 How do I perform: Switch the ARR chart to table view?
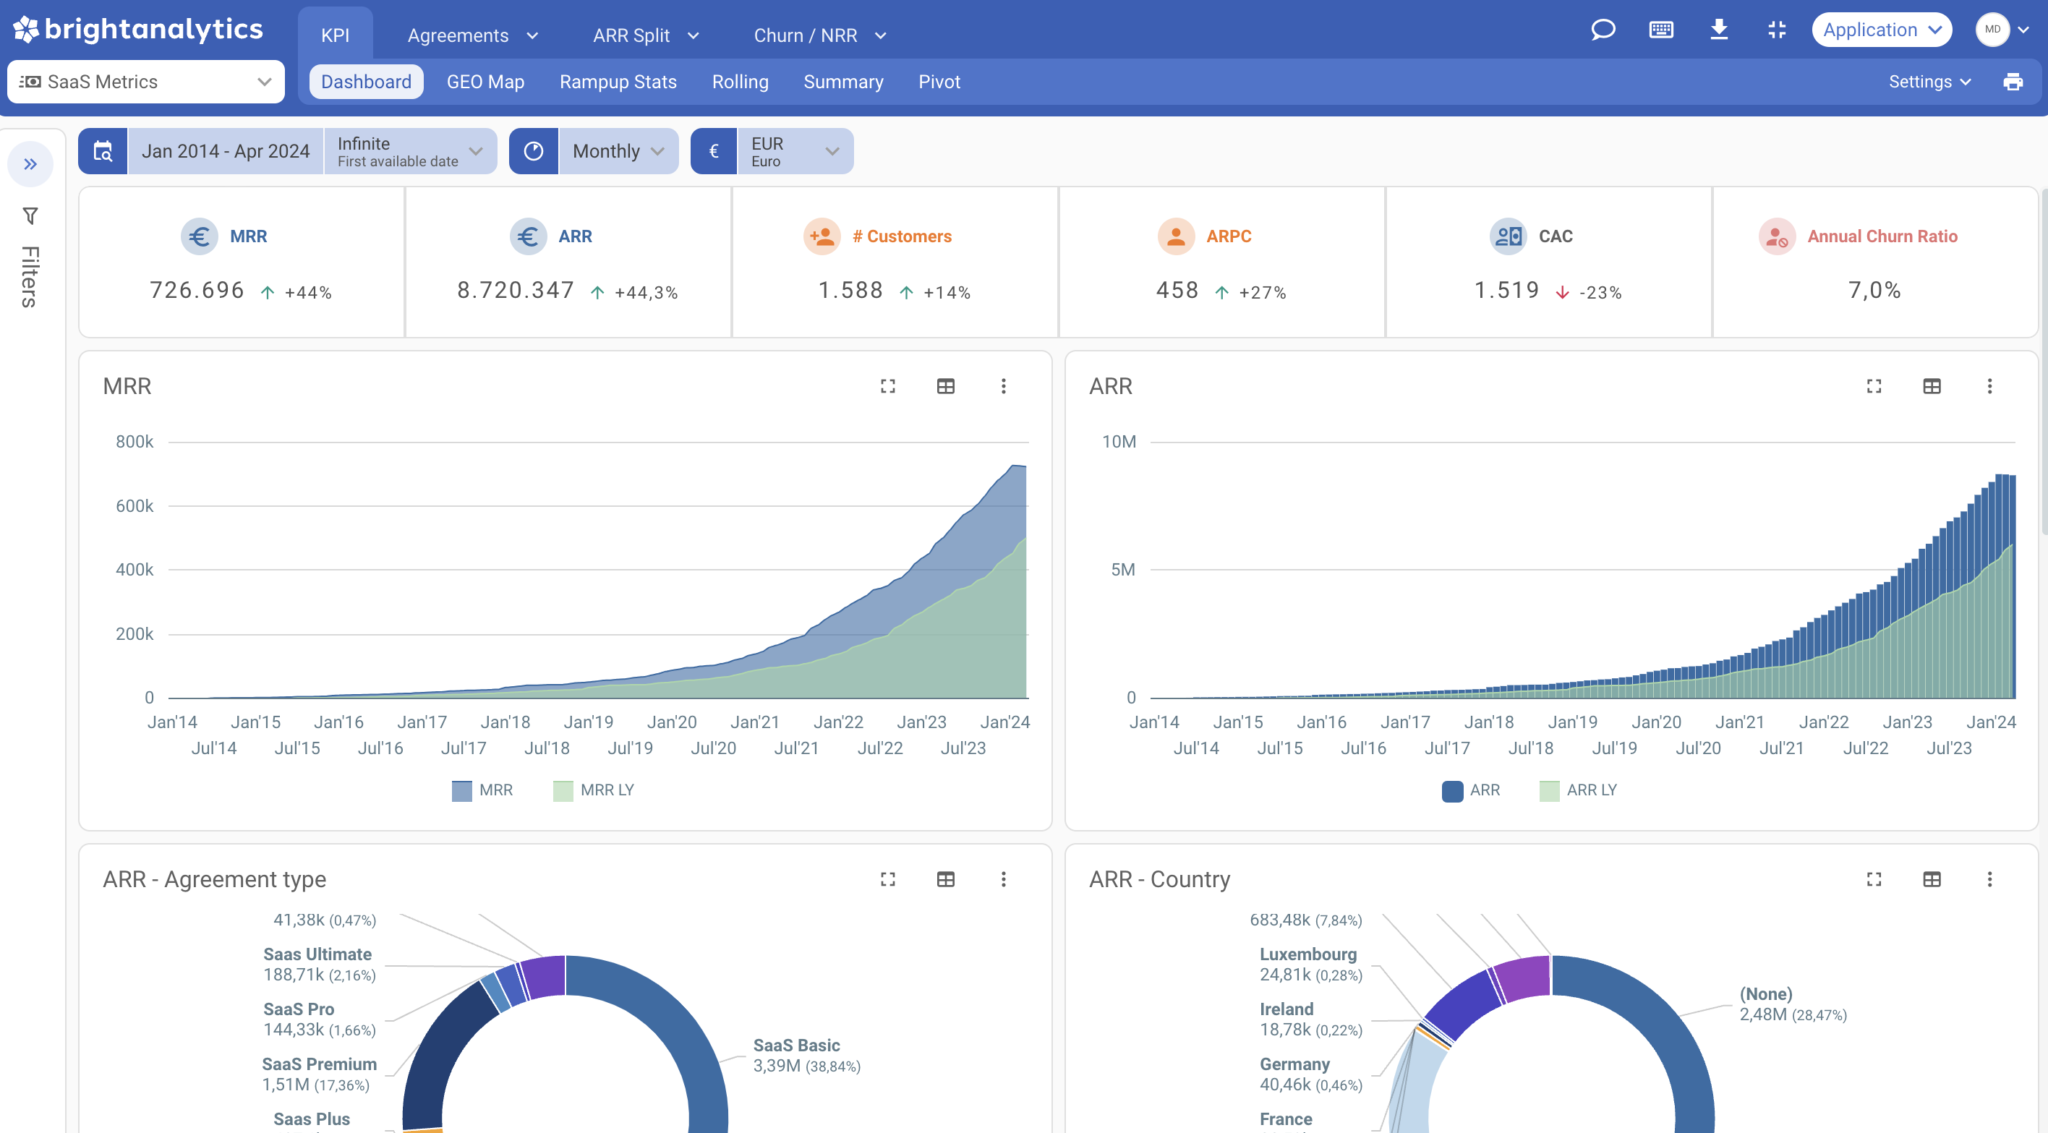(x=1932, y=386)
